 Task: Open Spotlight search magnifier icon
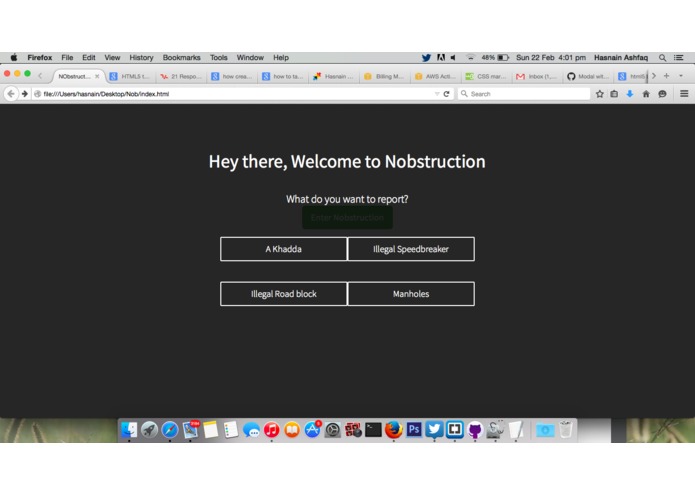click(662, 58)
